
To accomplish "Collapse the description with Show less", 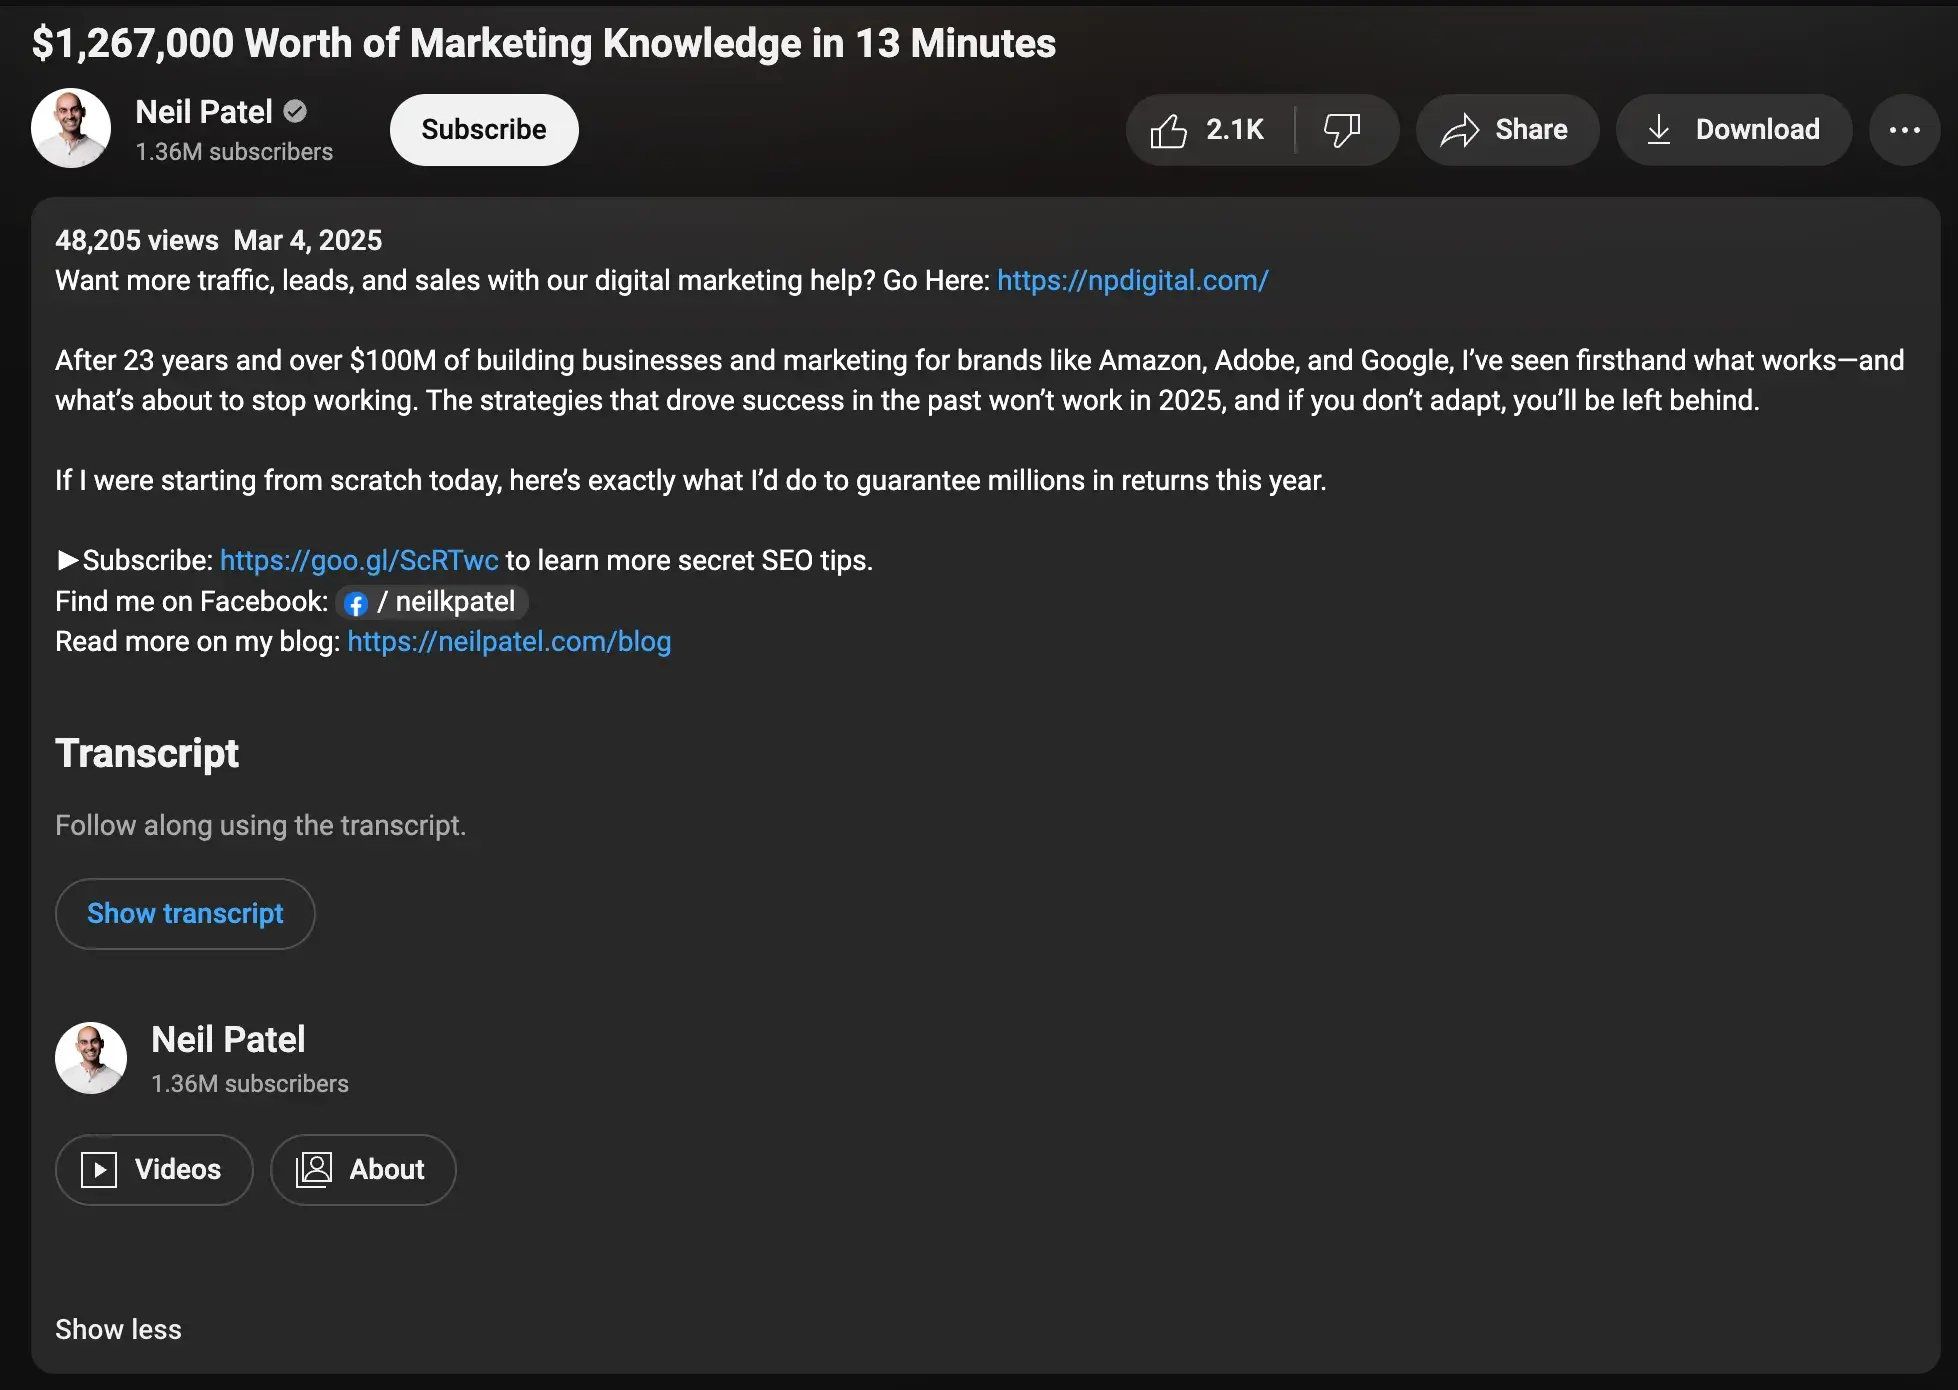I will click(x=118, y=1329).
